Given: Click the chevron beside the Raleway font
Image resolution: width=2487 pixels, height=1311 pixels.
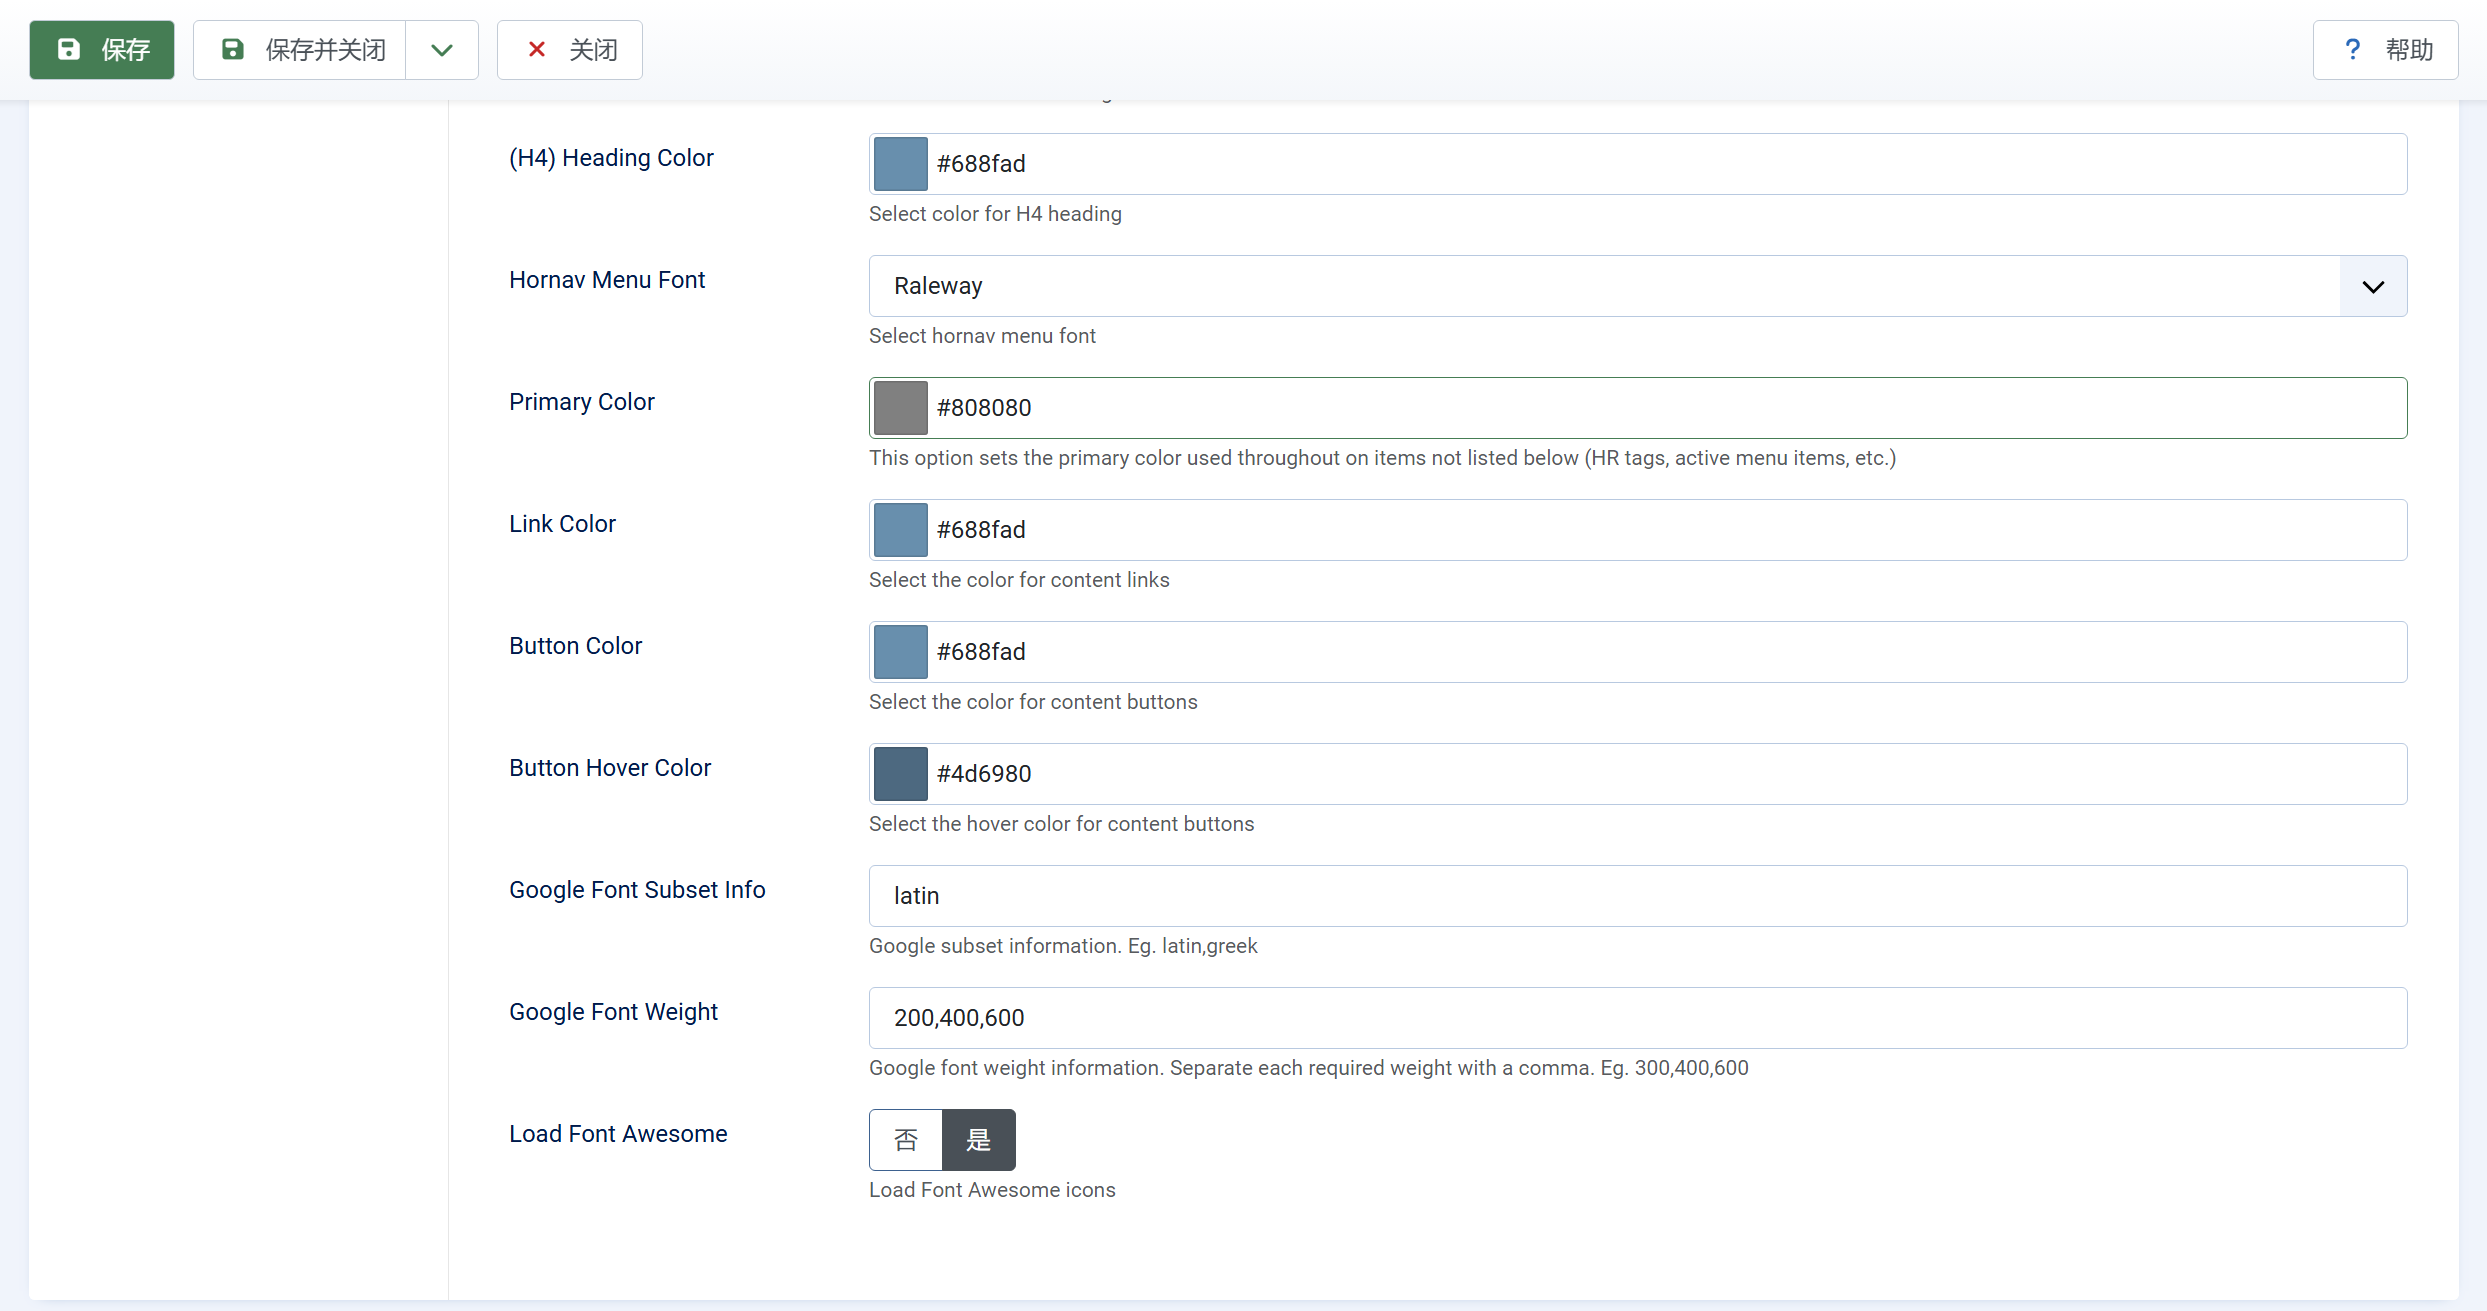Looking at the screenshot, I should (2373, 286).
